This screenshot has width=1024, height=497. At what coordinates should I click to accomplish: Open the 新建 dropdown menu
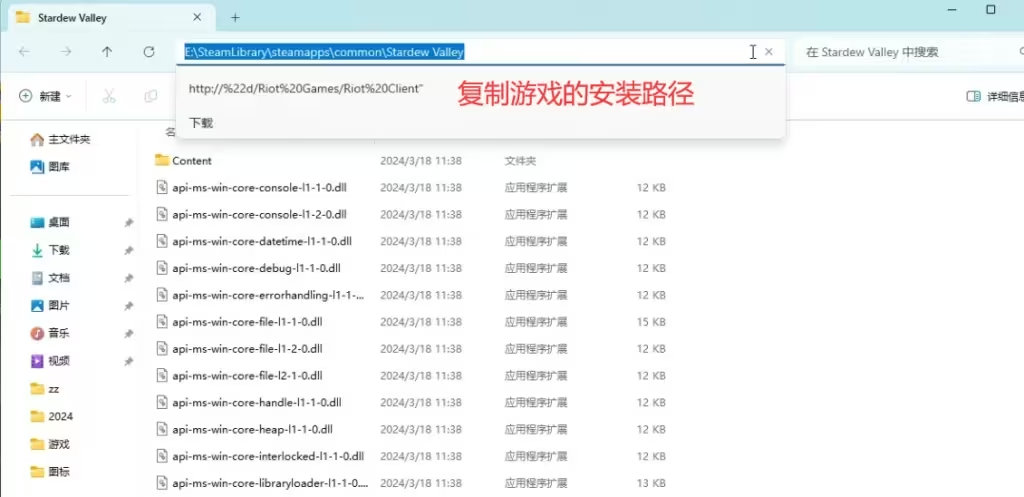pos(45,96)
